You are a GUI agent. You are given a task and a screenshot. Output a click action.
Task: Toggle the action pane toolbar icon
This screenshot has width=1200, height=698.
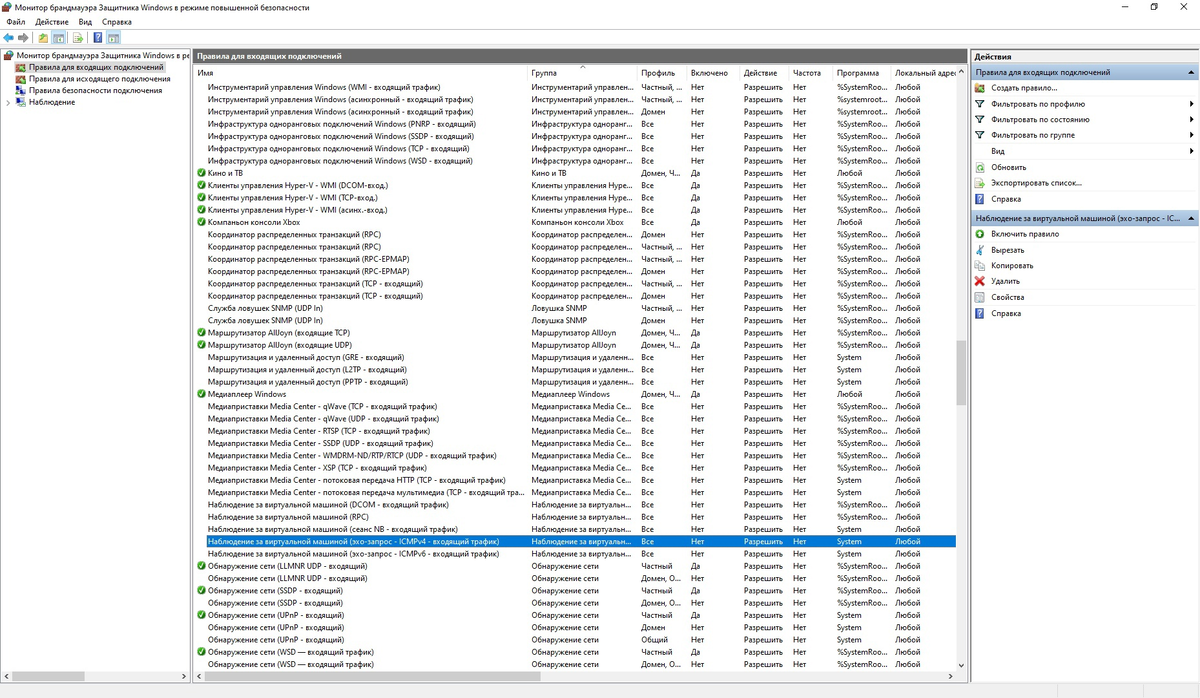(x=114, y=37)
